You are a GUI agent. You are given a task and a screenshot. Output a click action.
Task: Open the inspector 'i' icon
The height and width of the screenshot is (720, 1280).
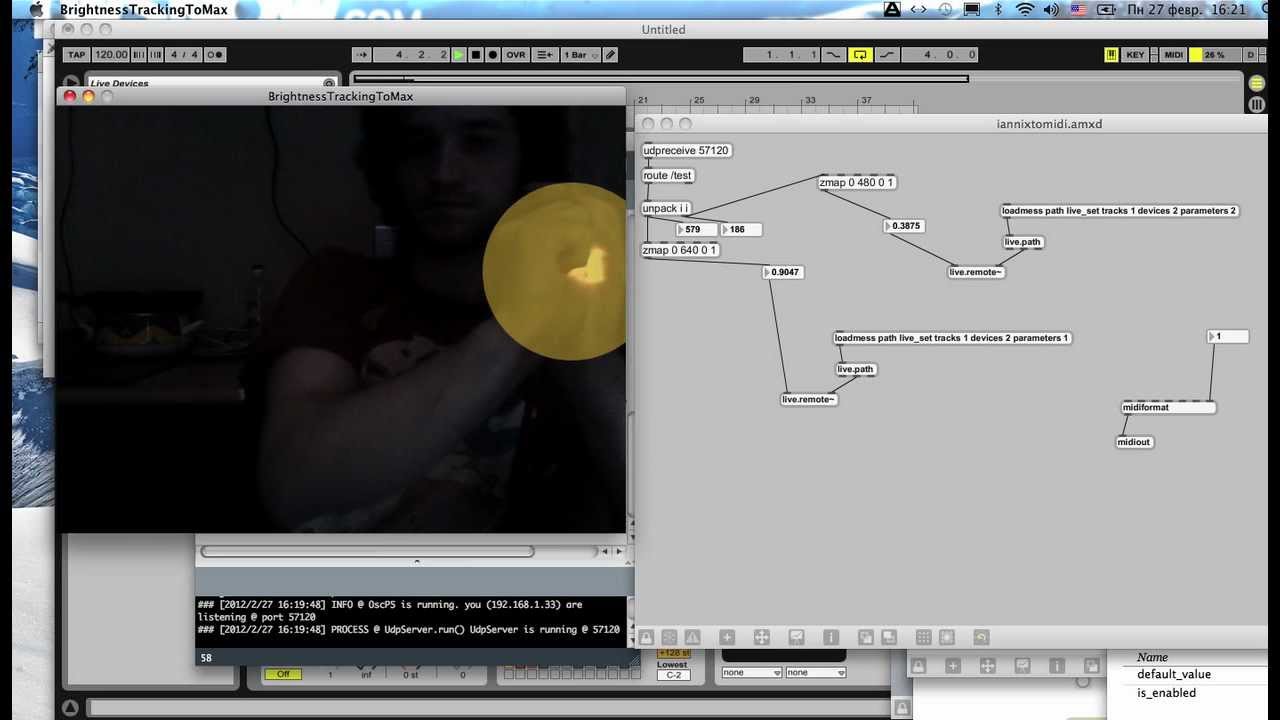click(x=830, y=637)
